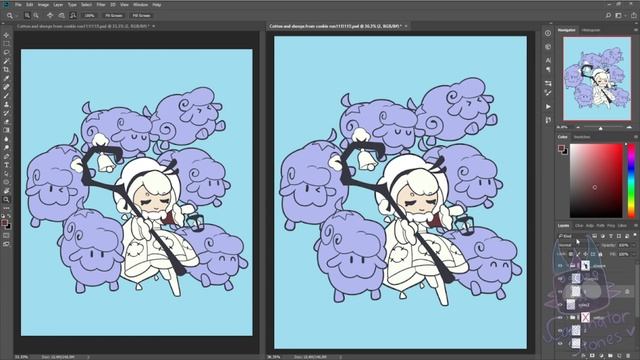Select the Healing Brush tool
Viewport: 640px width, 360px height.
click(x=6, y=87)
